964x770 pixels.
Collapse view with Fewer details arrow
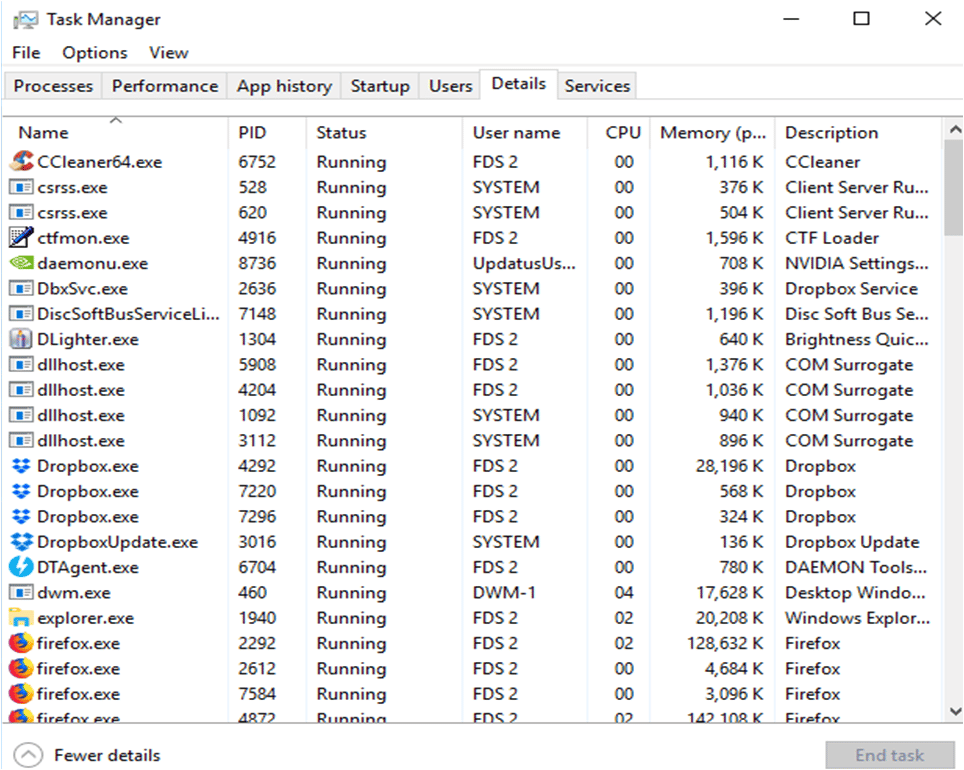(28, 755)
